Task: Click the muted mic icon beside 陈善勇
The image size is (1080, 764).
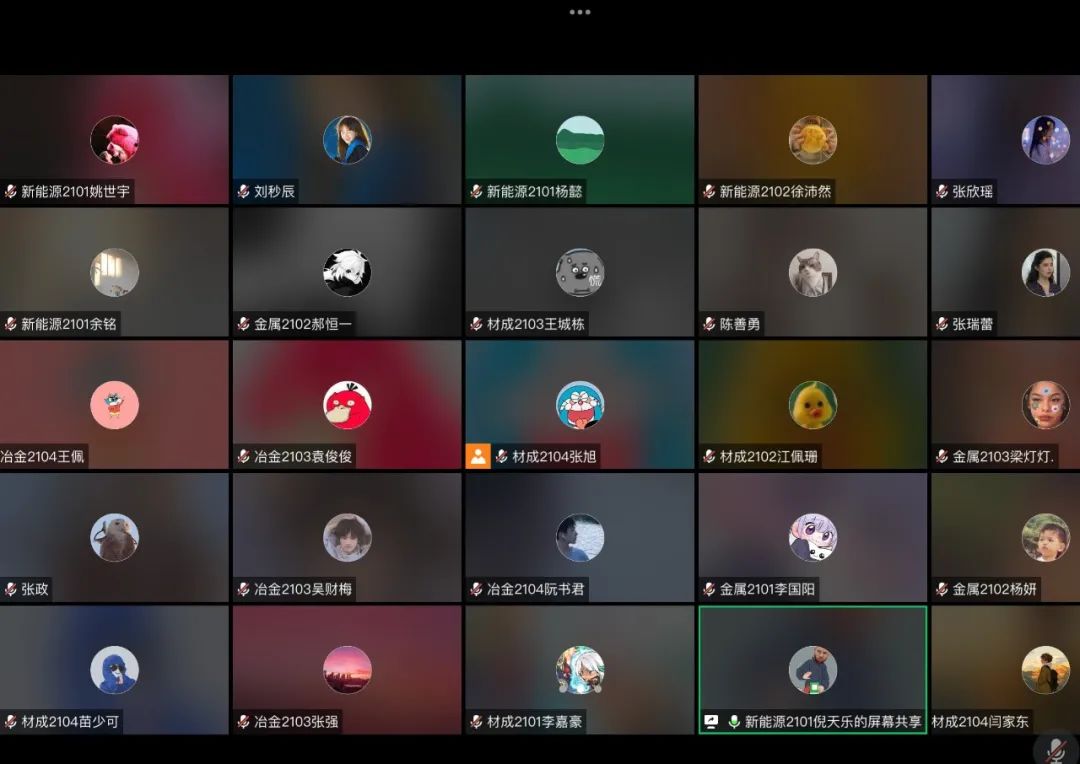Action: coord(709,324)
